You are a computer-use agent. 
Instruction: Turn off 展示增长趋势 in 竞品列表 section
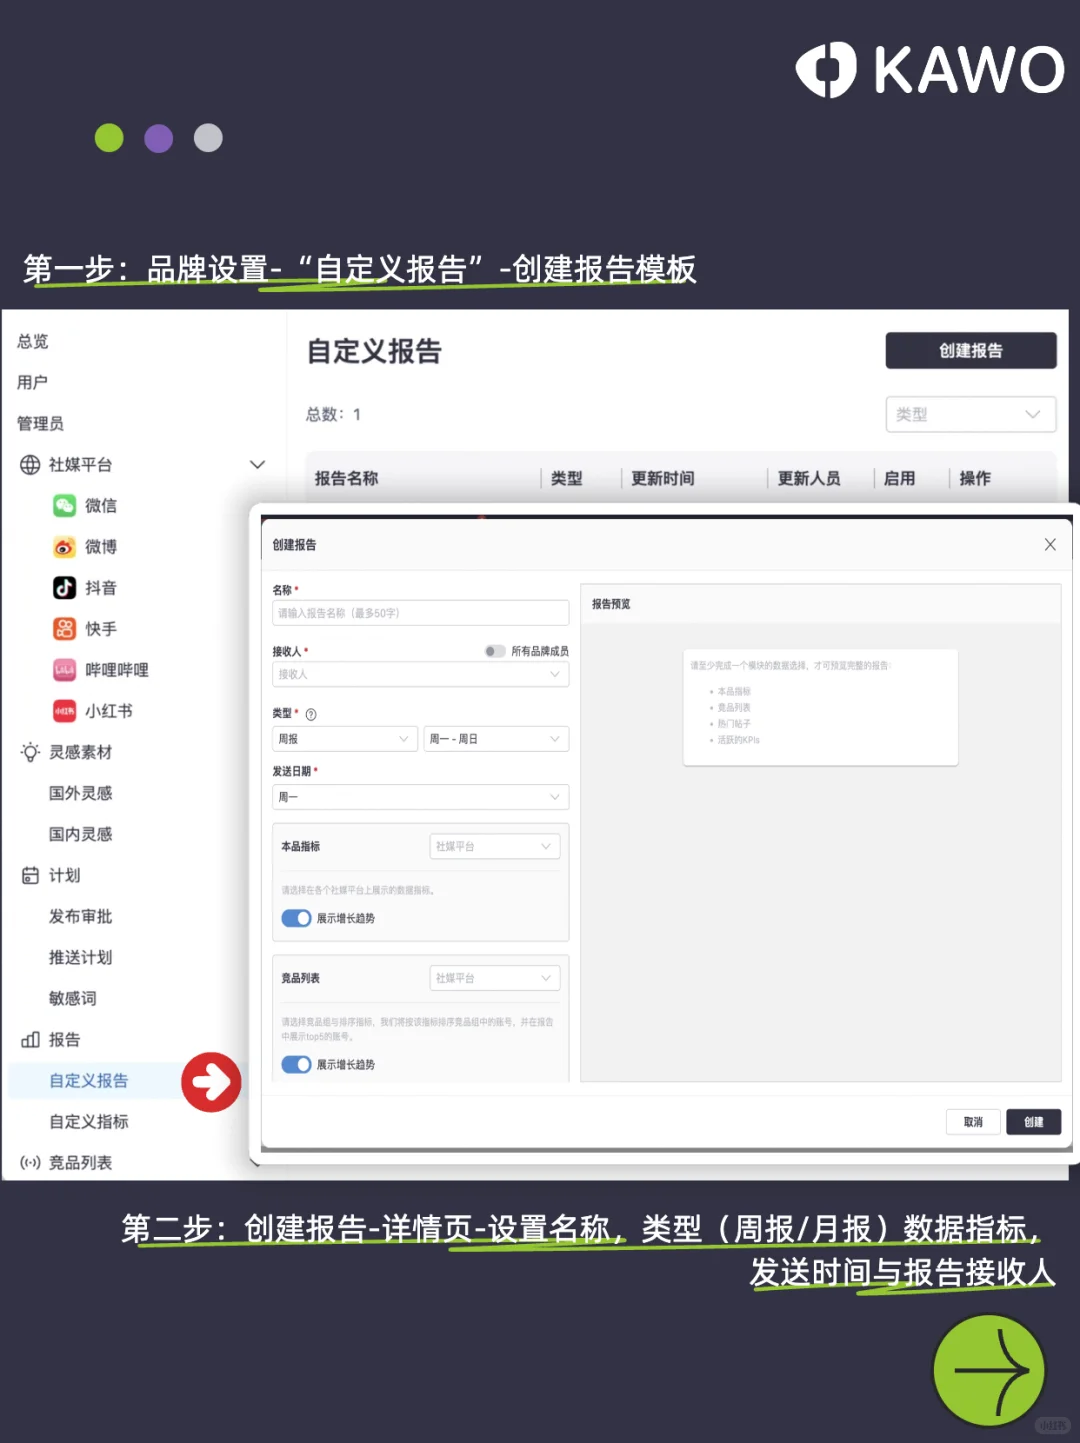[x=296, y=1064]
